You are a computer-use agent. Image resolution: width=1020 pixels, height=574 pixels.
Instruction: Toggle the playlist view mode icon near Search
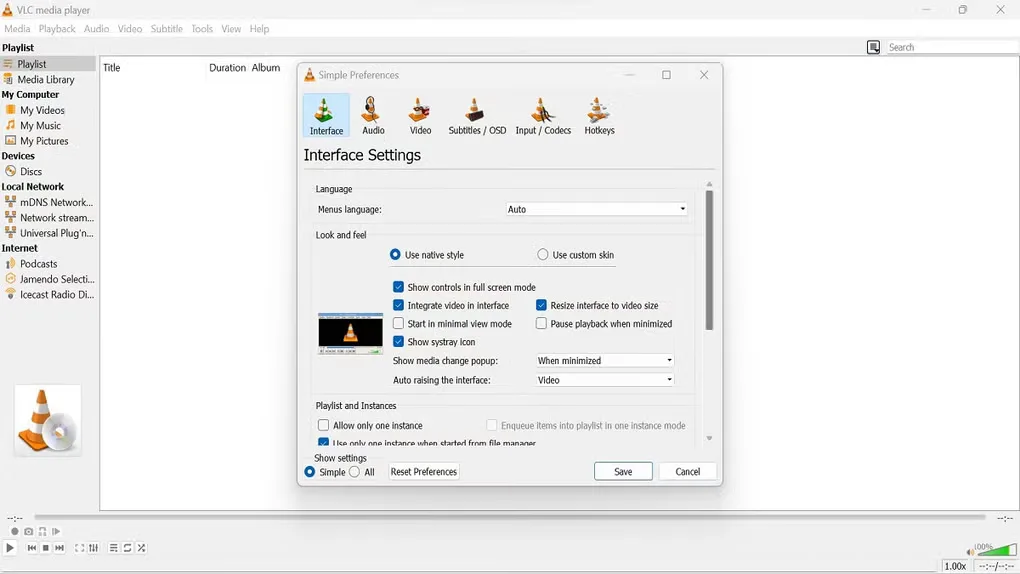[873, 47]
